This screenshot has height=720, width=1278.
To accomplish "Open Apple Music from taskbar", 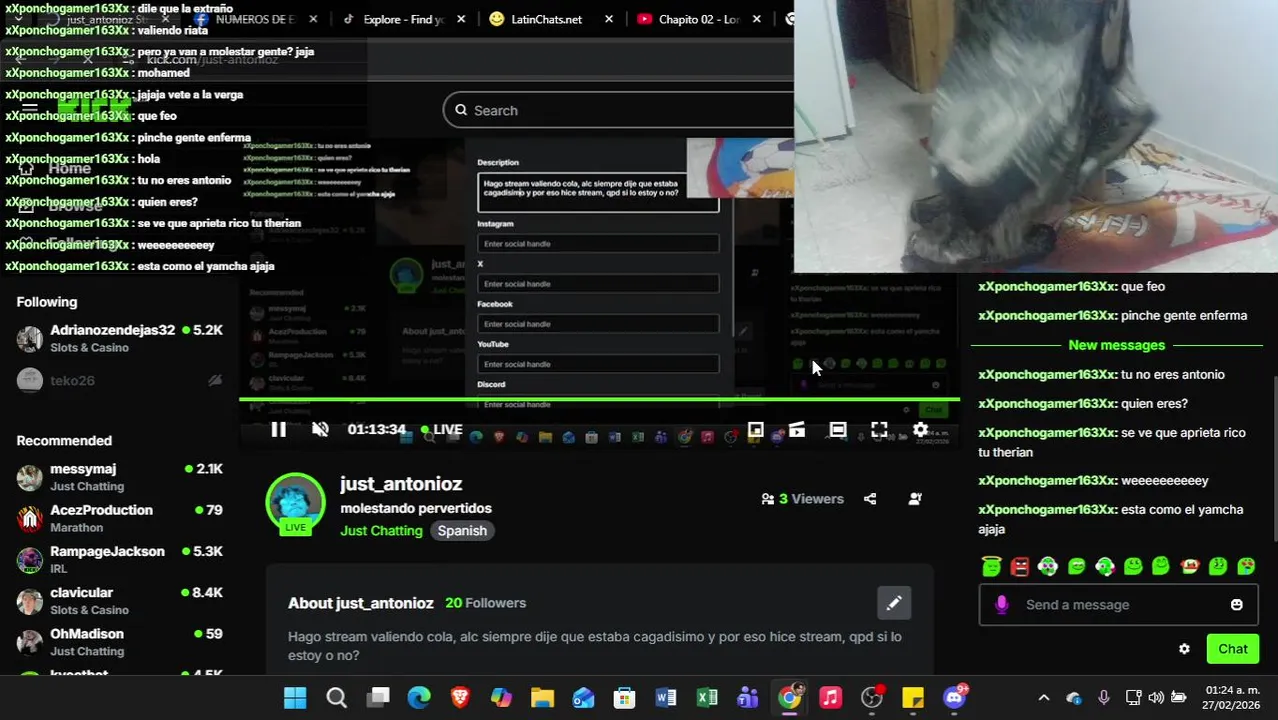I will point(830,698).
